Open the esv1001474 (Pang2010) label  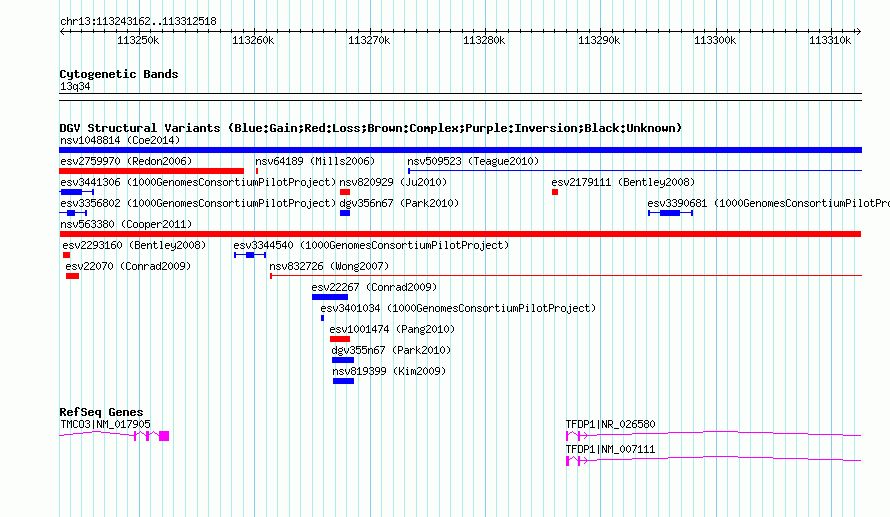(392, 329)
